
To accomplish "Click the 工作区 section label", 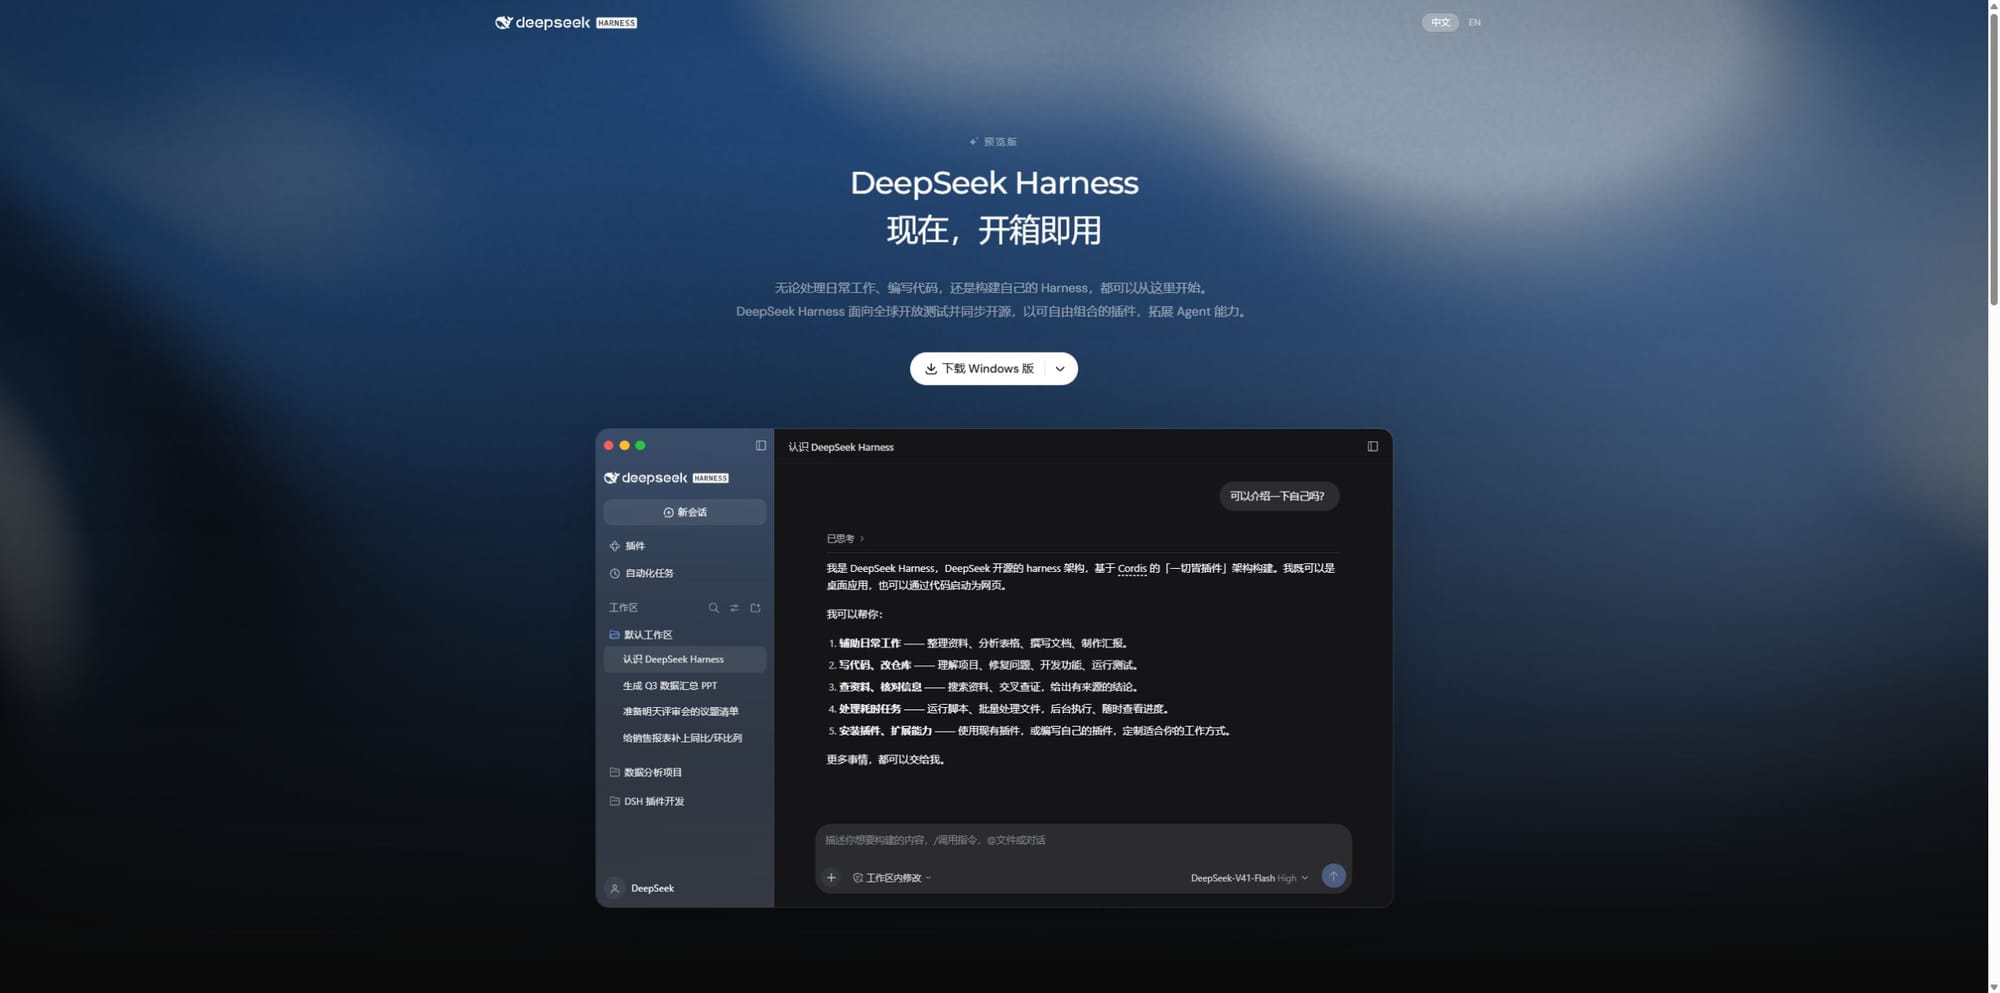I will (623, 607).
